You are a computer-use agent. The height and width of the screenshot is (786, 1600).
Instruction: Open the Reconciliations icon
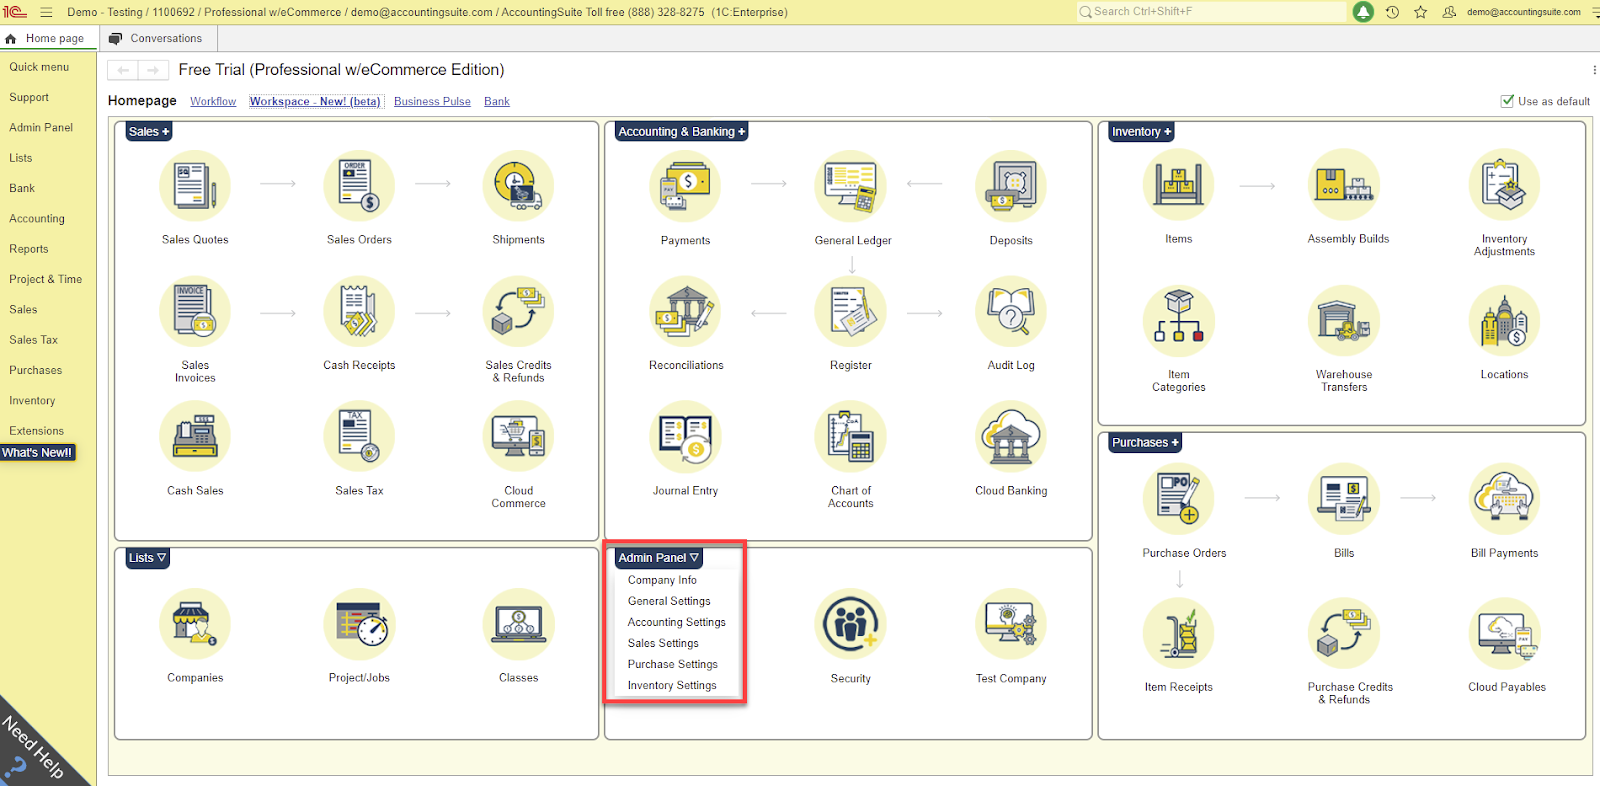point(685,312)
